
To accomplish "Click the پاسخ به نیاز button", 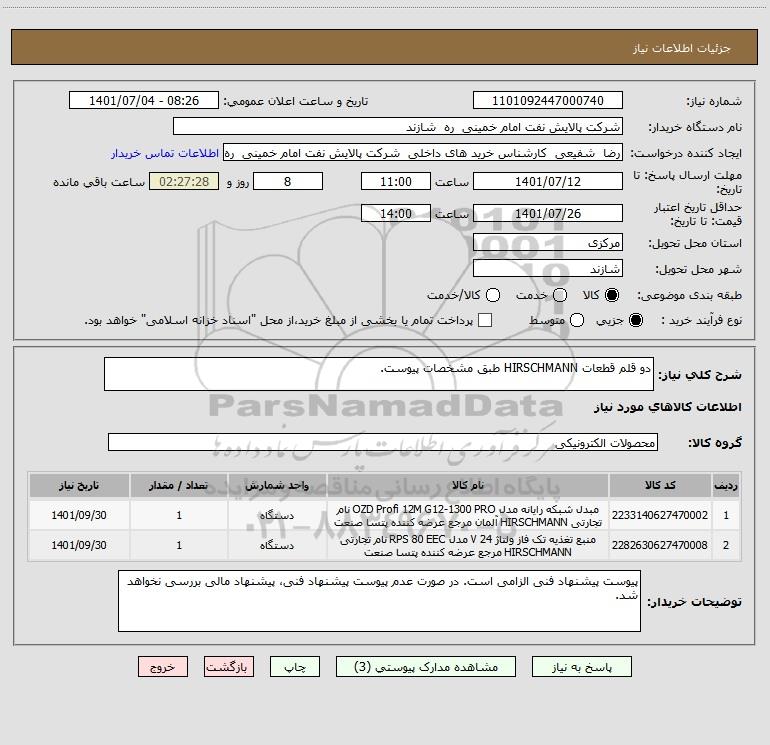I will click(x=582, y=667).
